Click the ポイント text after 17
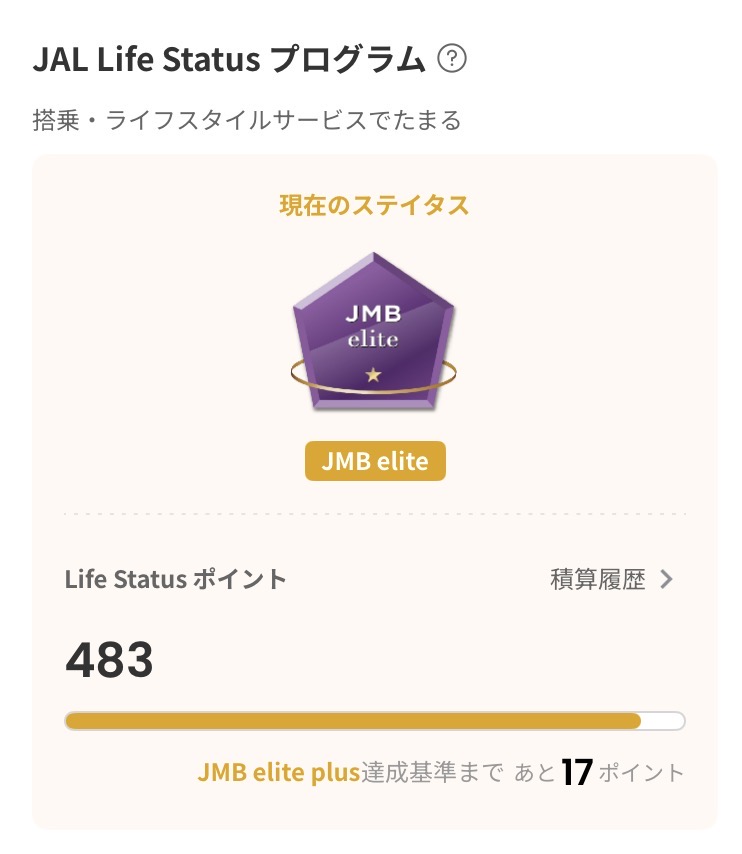This screenshot has height=854, width=742. coord(642,772)
